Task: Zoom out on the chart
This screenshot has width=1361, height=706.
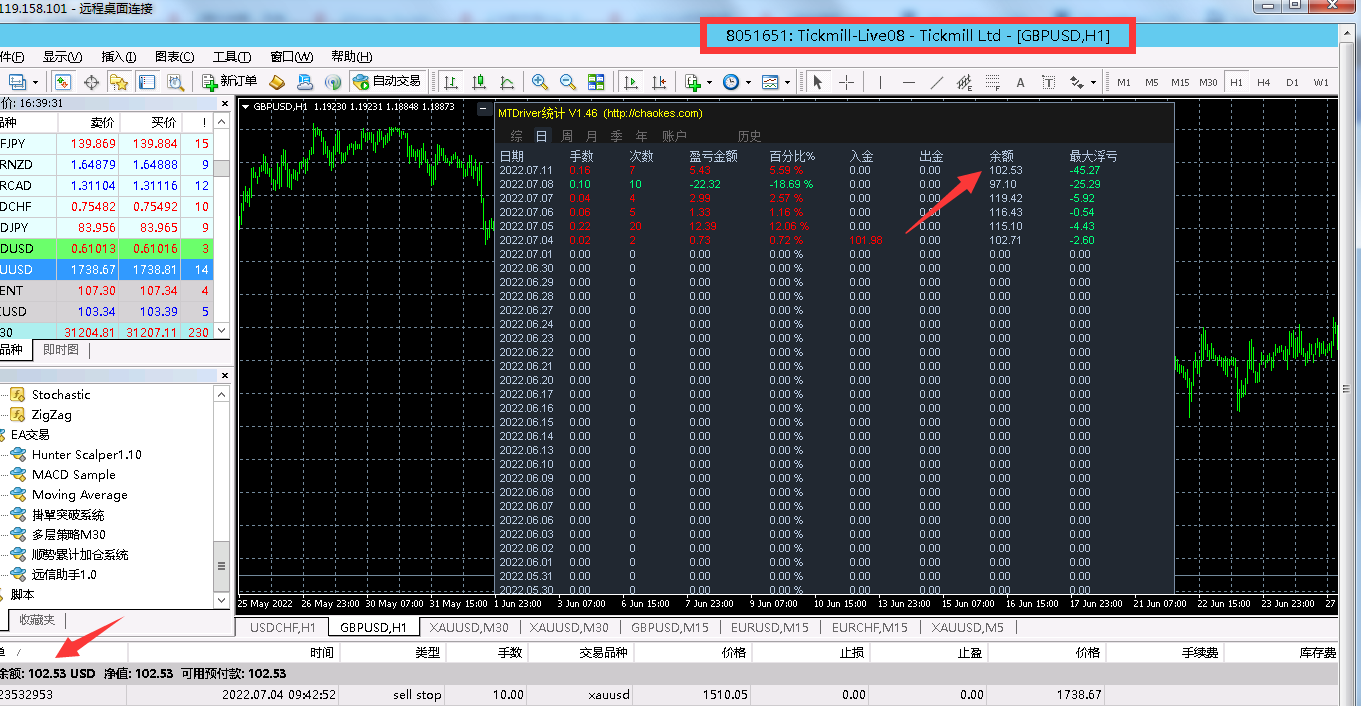Action: click(x=568, y=82)
